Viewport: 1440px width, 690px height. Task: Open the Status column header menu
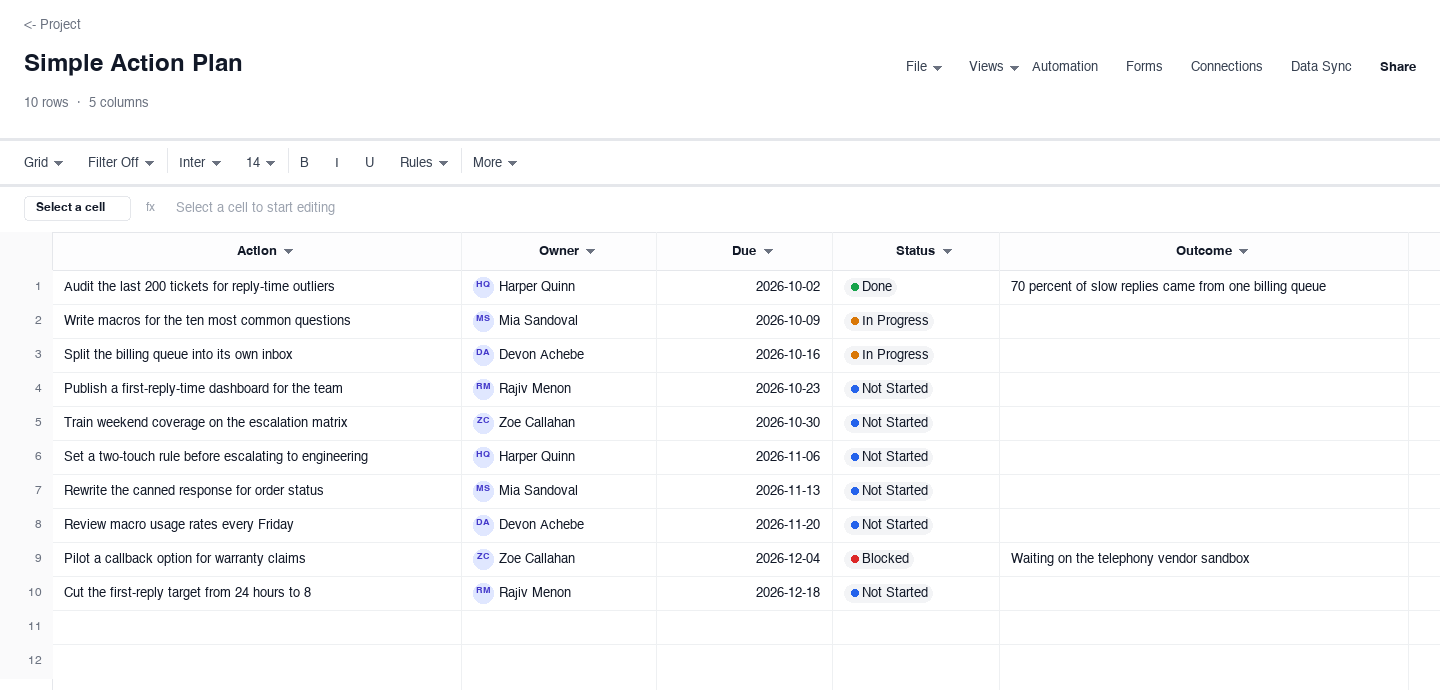point(947,252)
